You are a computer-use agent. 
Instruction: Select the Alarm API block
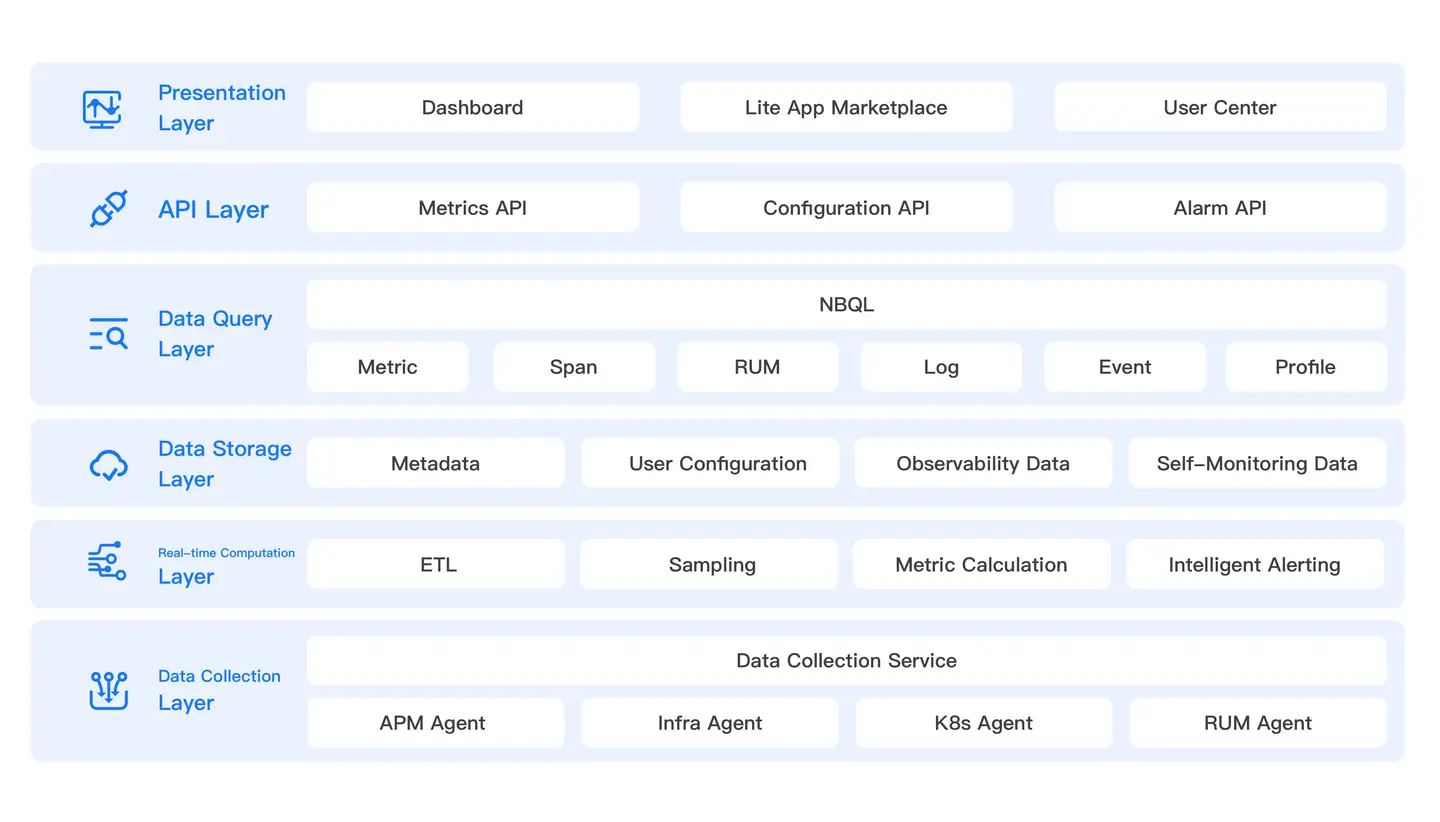1219,208
